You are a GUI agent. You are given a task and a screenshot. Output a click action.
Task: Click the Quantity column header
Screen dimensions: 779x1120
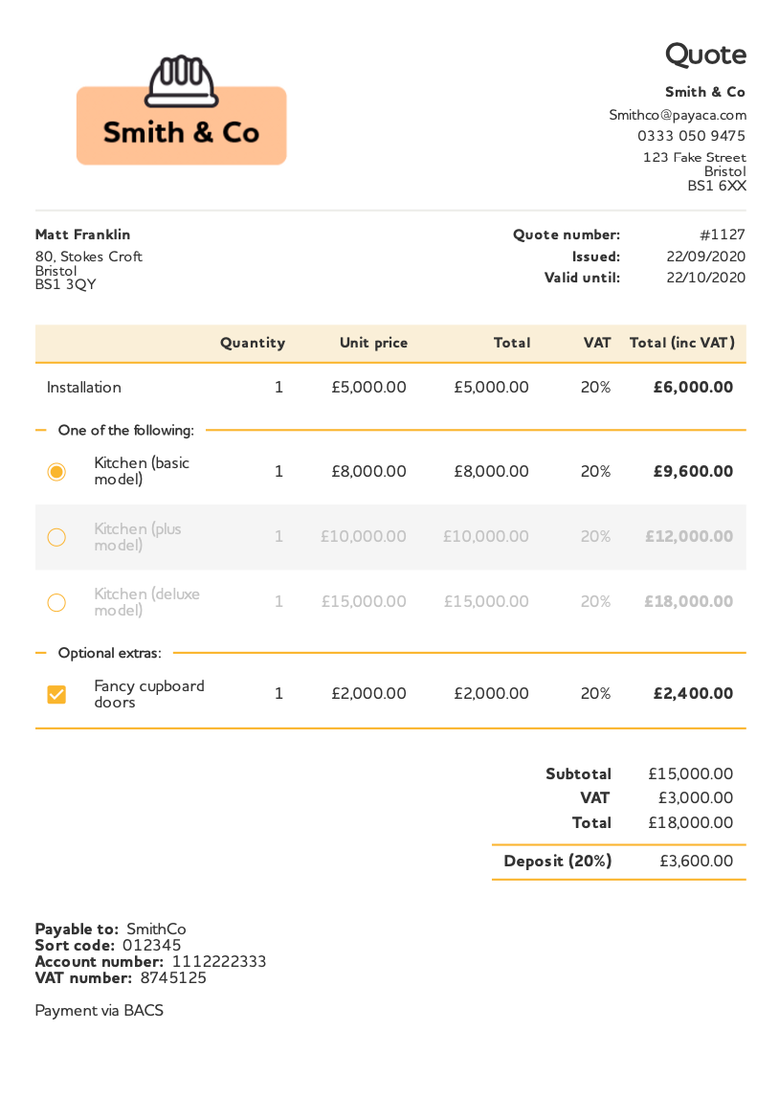coord(252,343)
